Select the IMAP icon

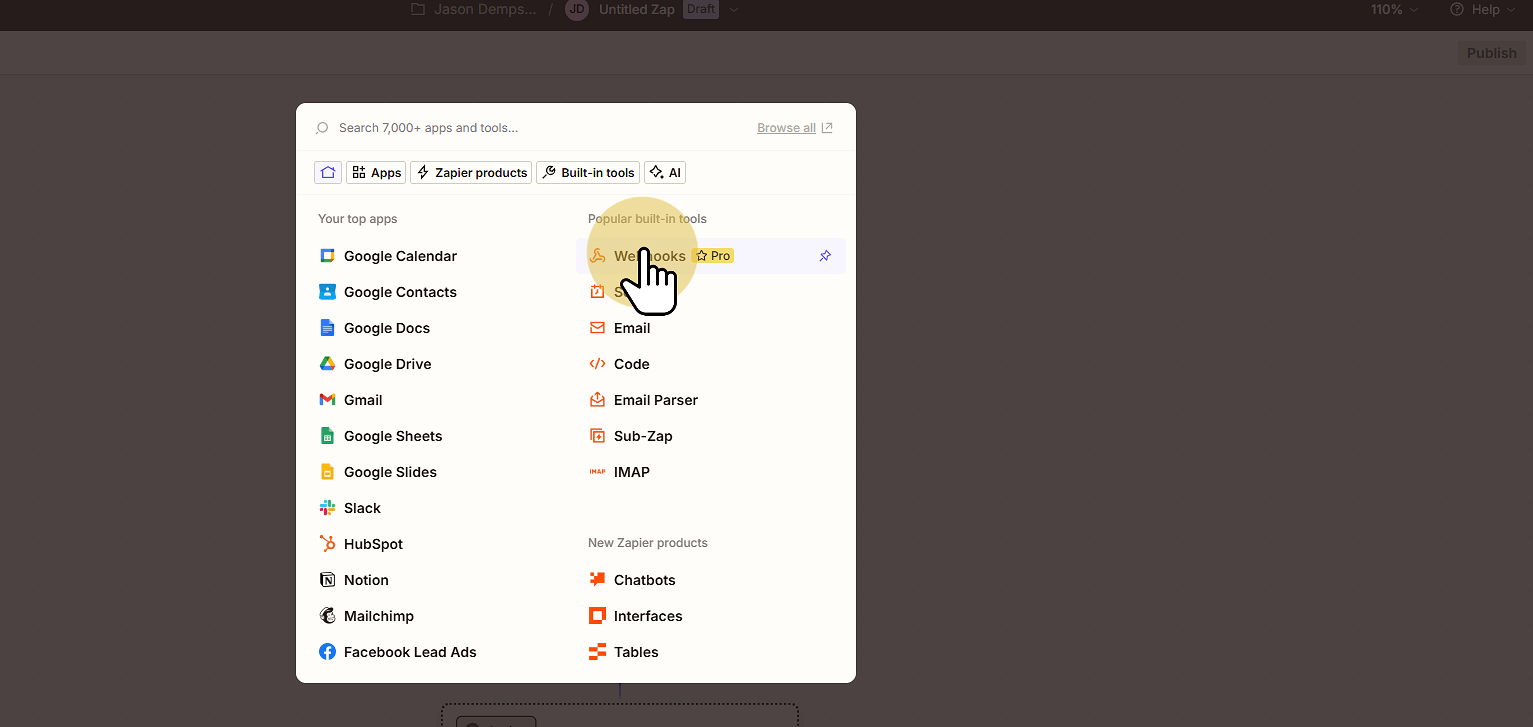(x=597, y=472)
